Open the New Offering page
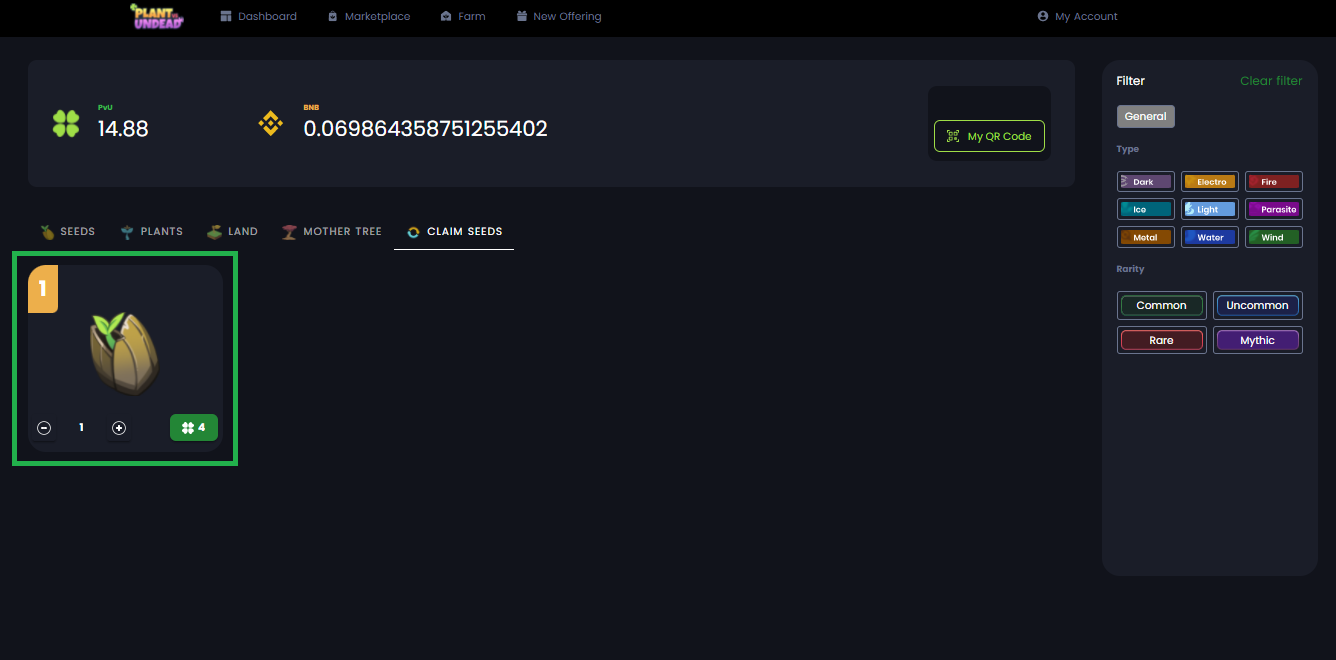This screenshot has width=1336, height=660. click(559, 16)
